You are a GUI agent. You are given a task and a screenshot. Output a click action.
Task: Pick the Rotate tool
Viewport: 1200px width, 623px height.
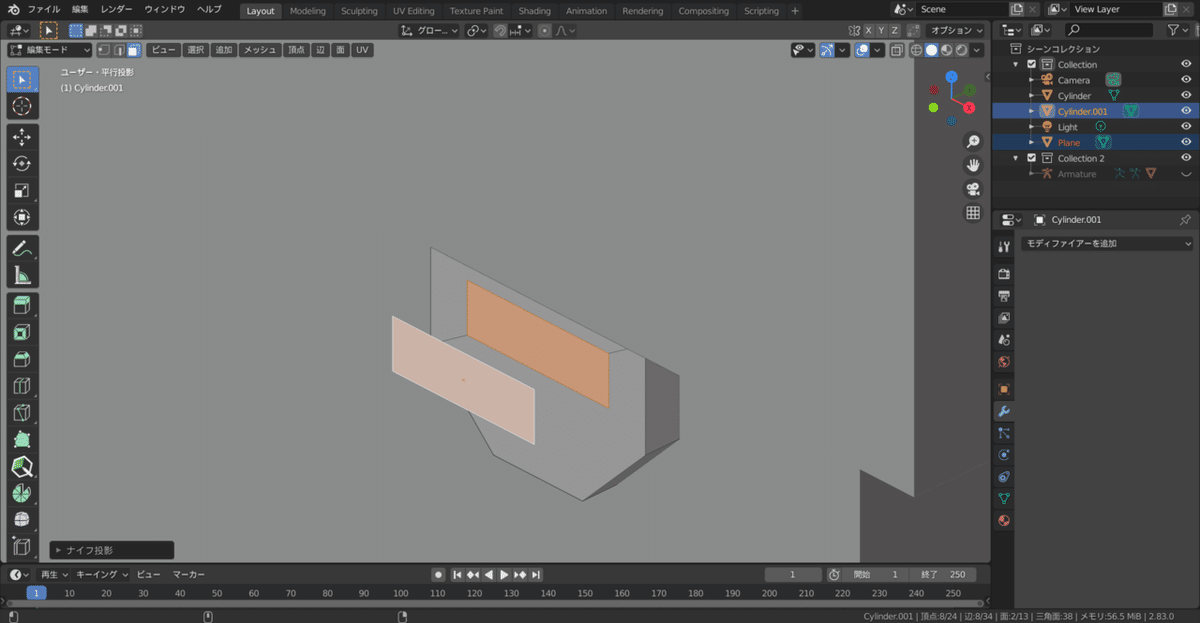(22, 164)
